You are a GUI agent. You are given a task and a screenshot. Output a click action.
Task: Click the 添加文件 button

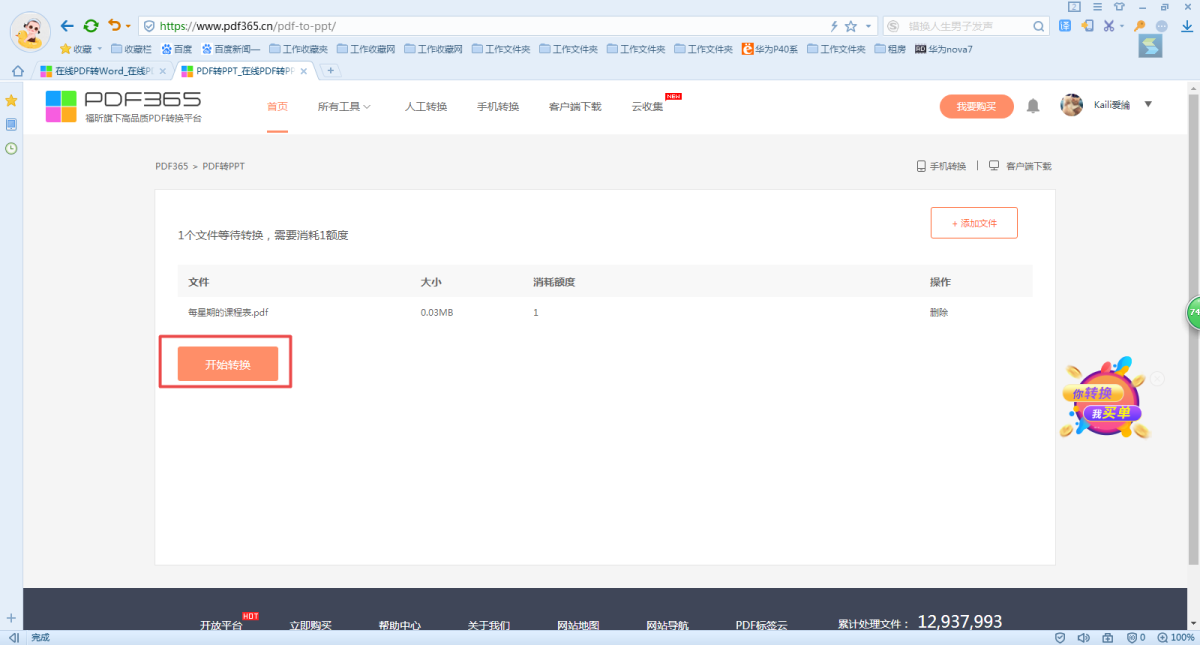click(973, 223)
